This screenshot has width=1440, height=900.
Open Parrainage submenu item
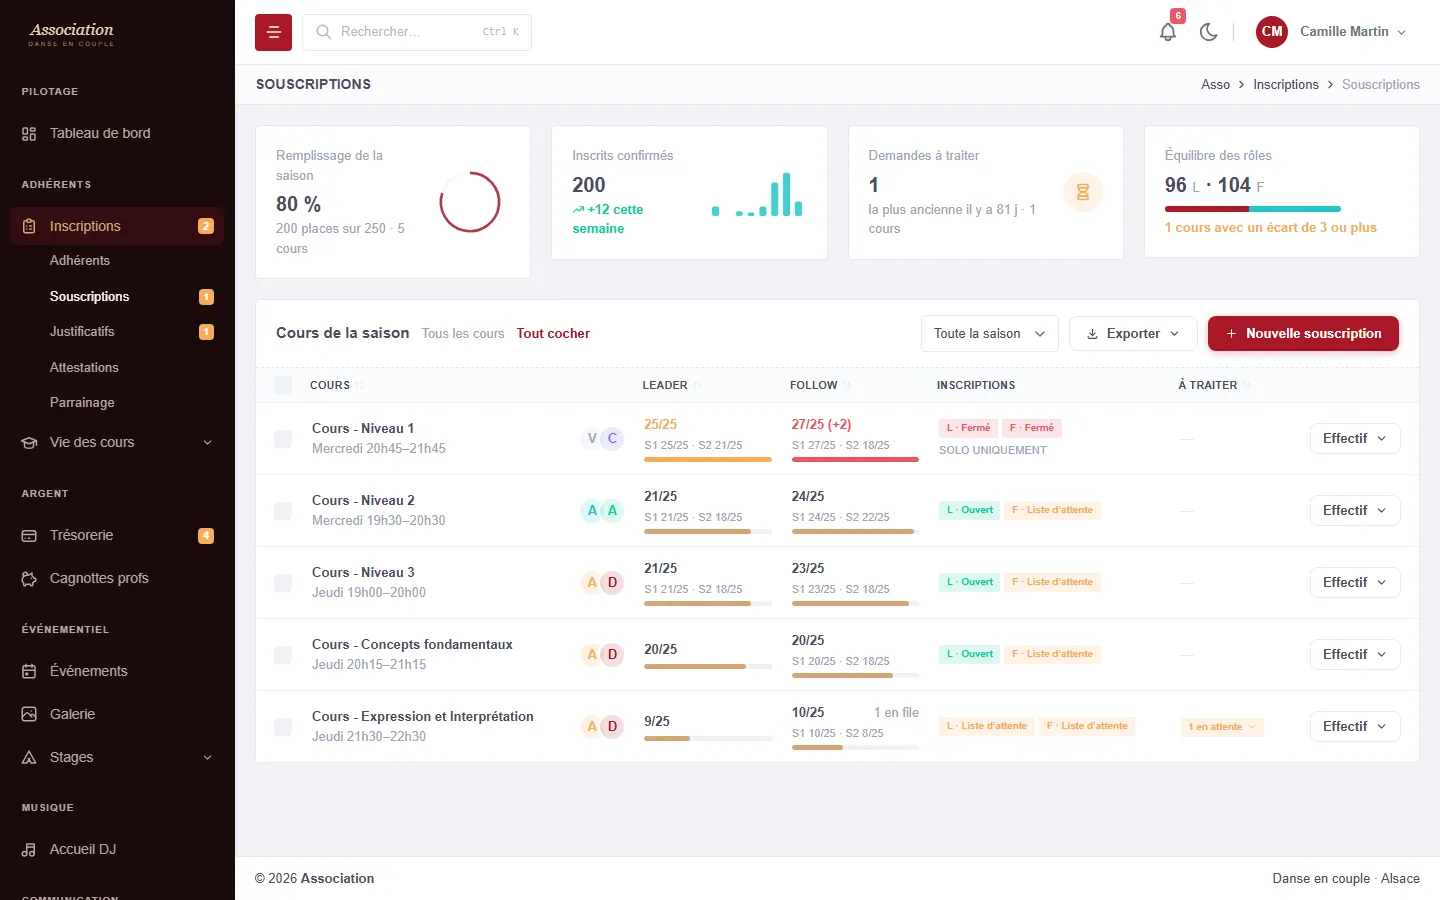82,403
